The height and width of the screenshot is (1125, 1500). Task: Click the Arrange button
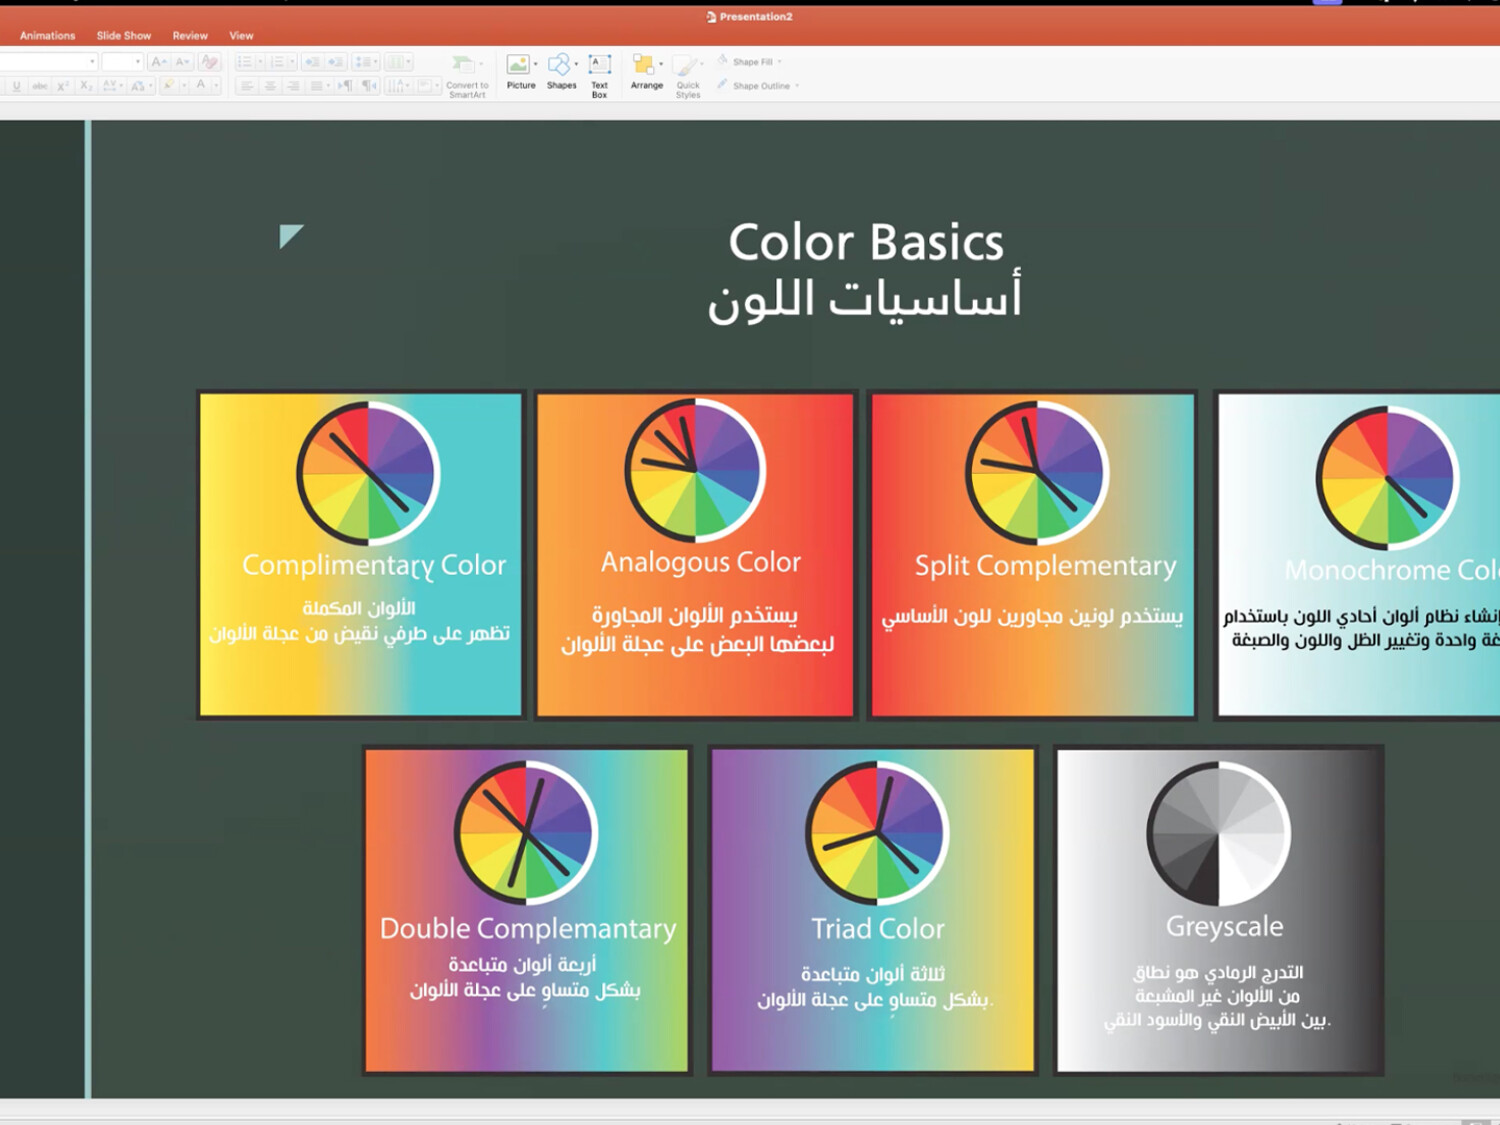click(646, 71)
